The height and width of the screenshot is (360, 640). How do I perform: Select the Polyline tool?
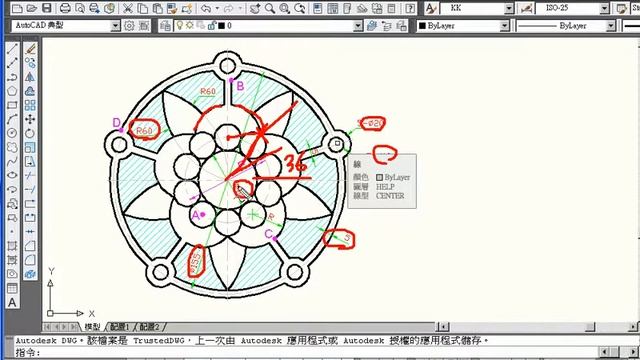(x=12, y=77)
